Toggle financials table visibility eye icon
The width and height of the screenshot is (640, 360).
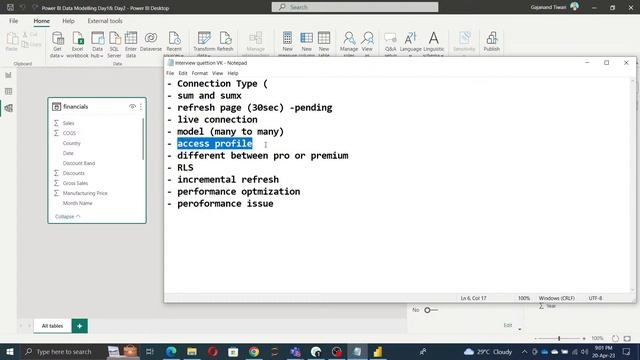pos(132,107)
